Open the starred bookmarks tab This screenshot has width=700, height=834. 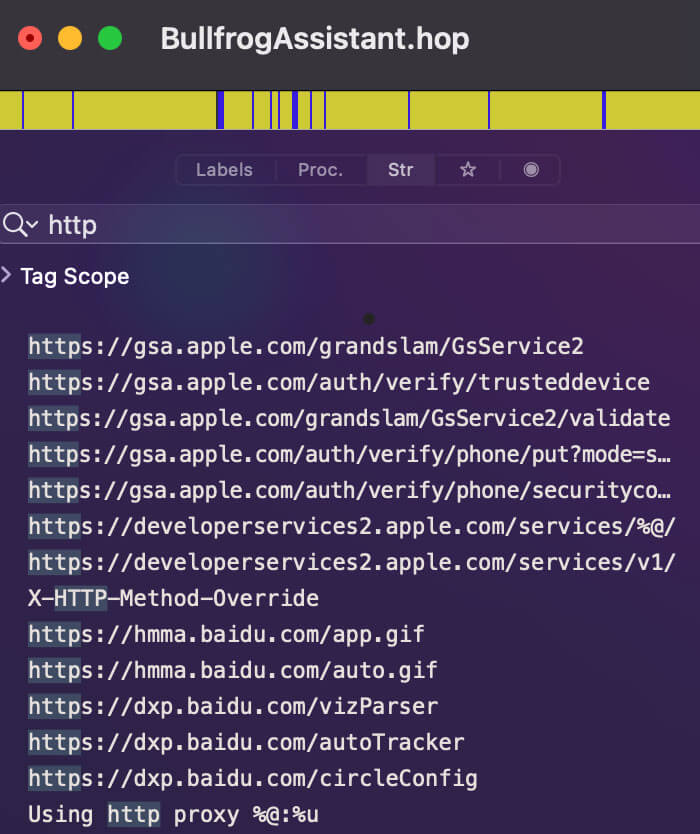pos(467,170)
